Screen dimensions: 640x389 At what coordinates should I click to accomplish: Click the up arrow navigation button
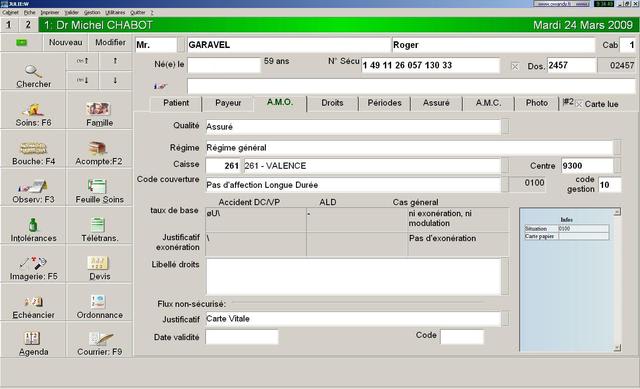tap(115, 61)
